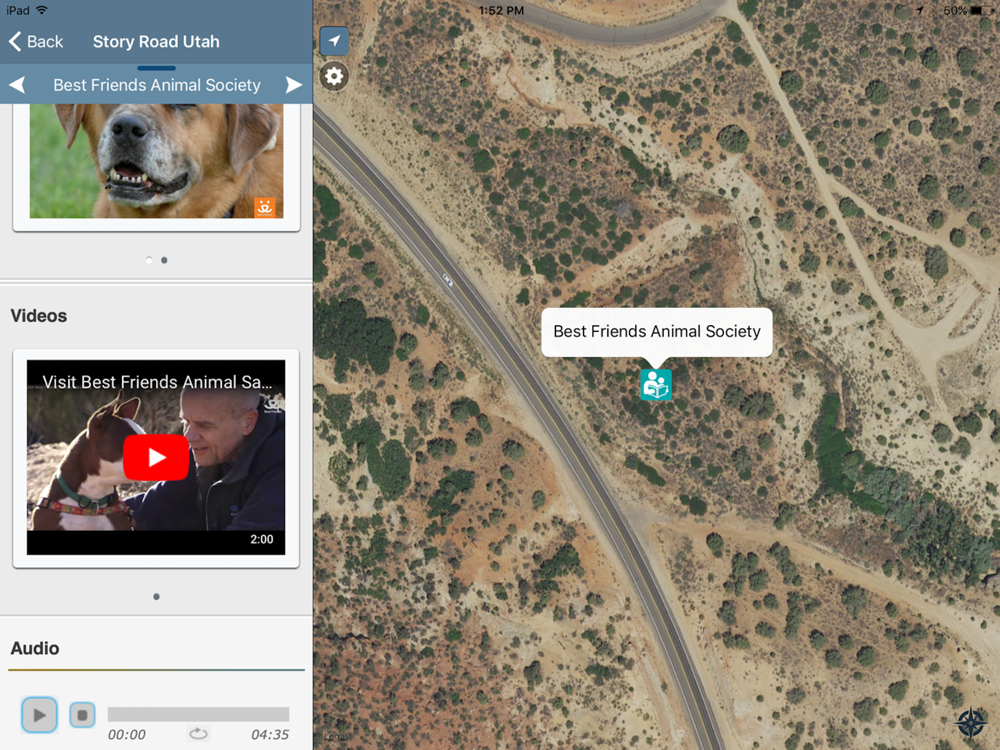This screenshot has height=750, width=1000.
Task: Play the Visit Best Friends YouTube video
Action: point(156,457)
